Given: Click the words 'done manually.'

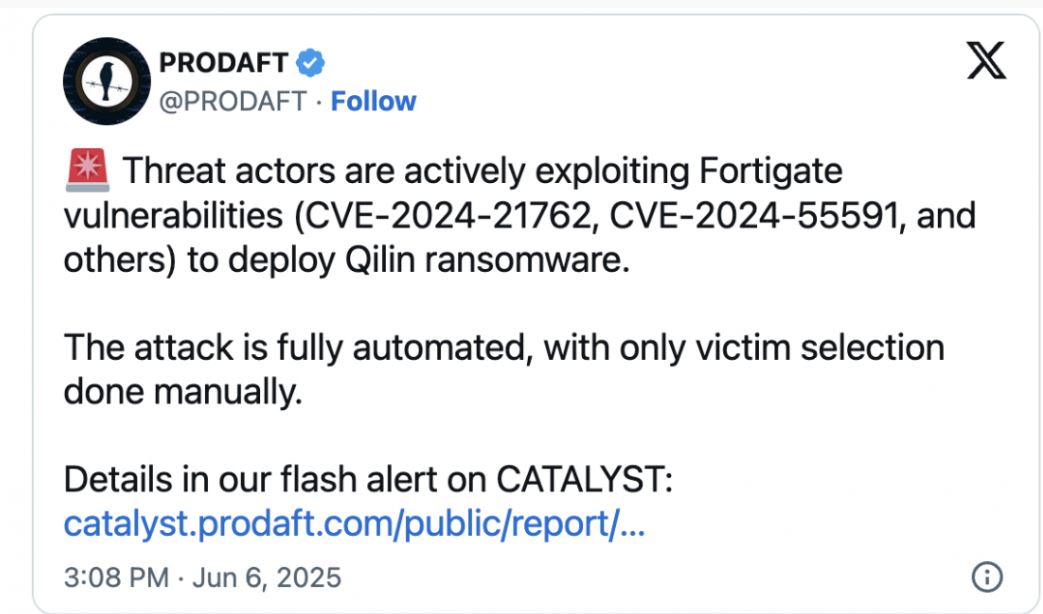Looking at the screenshot, I should pyautogui.click(x=183, y=392).
